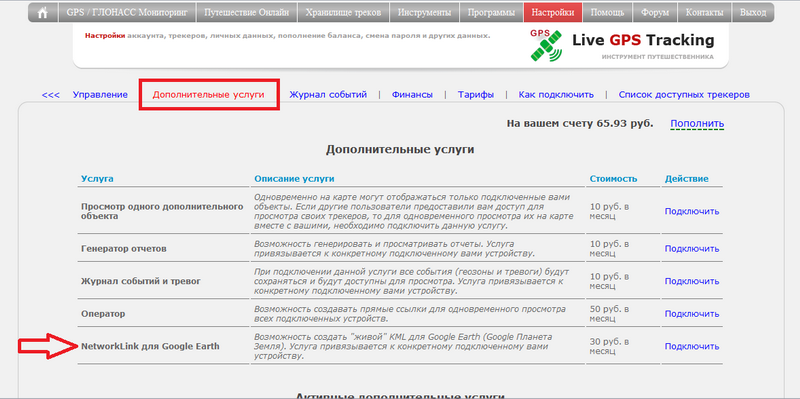Click Подключить for Генератор отчетов service
Viewport: 800px width, 399px height.
pyautogui.click(x=692, y=249)
